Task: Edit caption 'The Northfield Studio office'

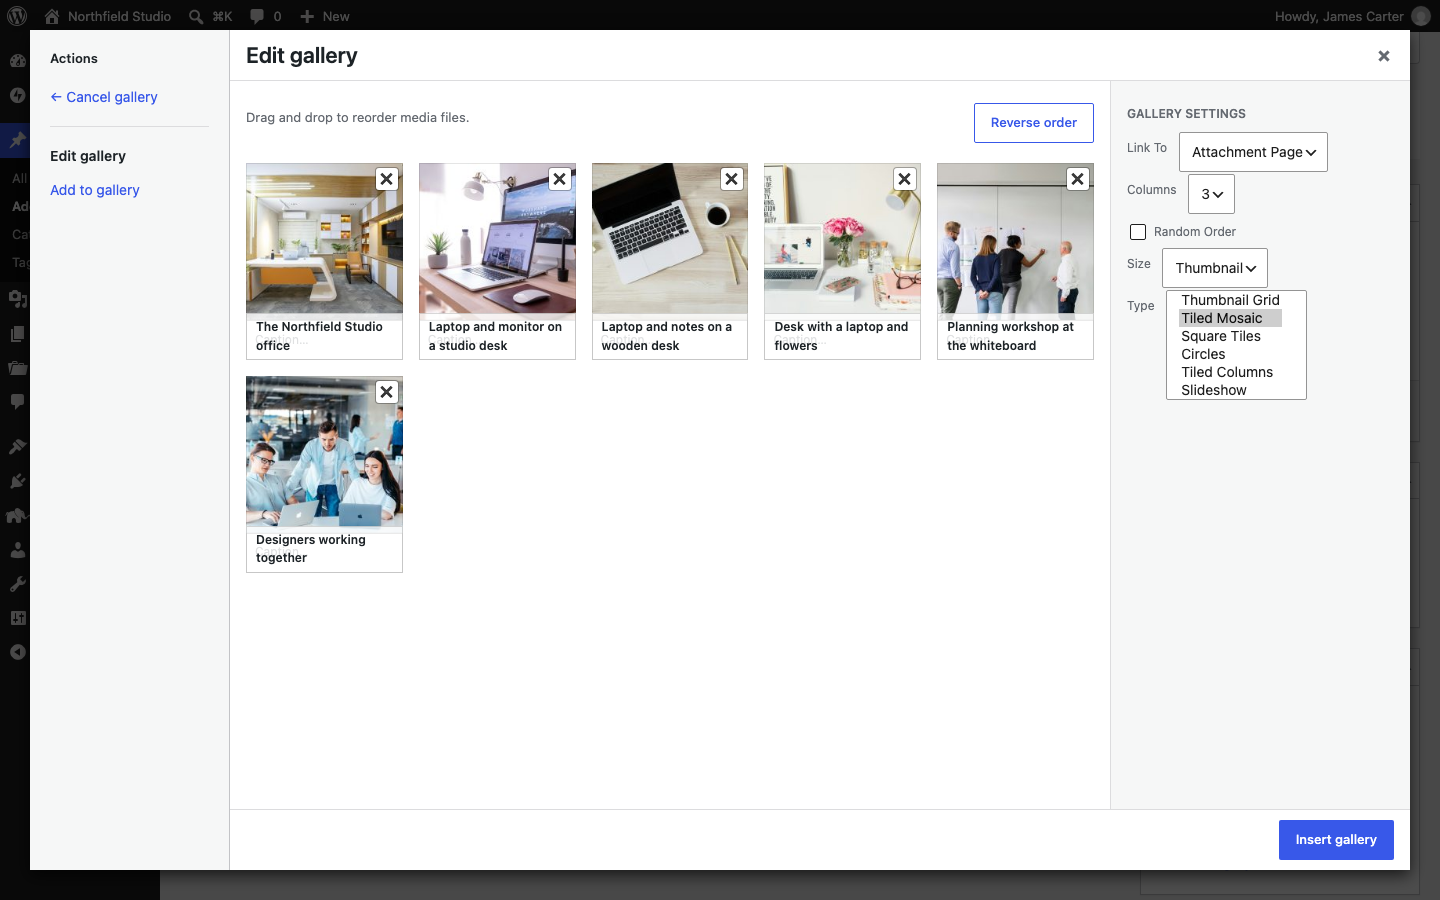Action: click(325, 337)
